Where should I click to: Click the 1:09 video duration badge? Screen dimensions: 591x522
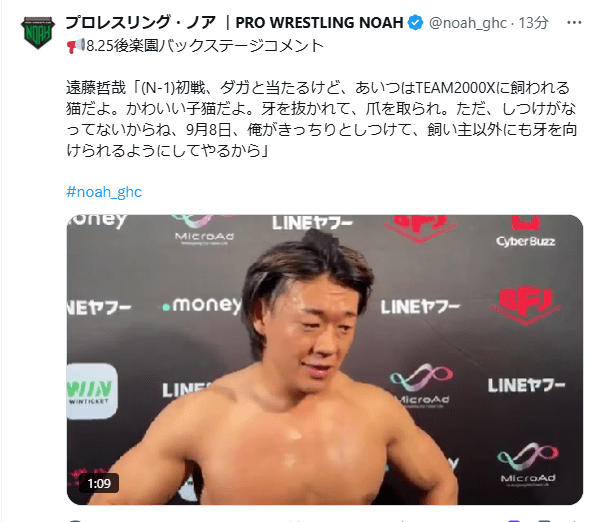[99, 483]
